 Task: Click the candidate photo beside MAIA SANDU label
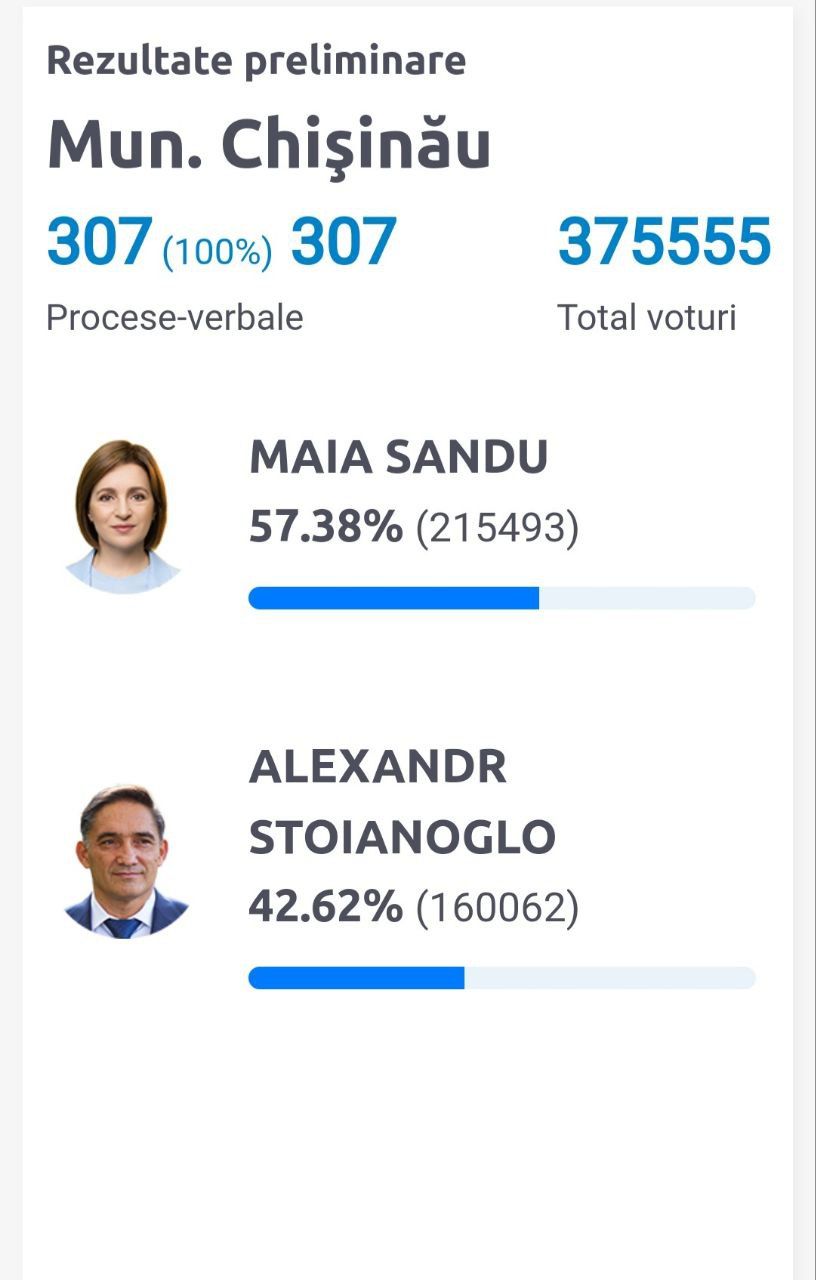[x=122, y=516]
